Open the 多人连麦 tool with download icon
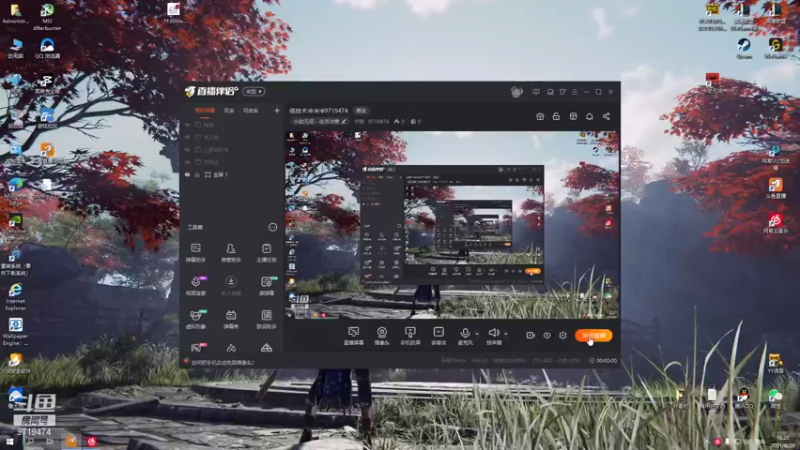Viewport: 800px width, 450px height. coord(231,286)
